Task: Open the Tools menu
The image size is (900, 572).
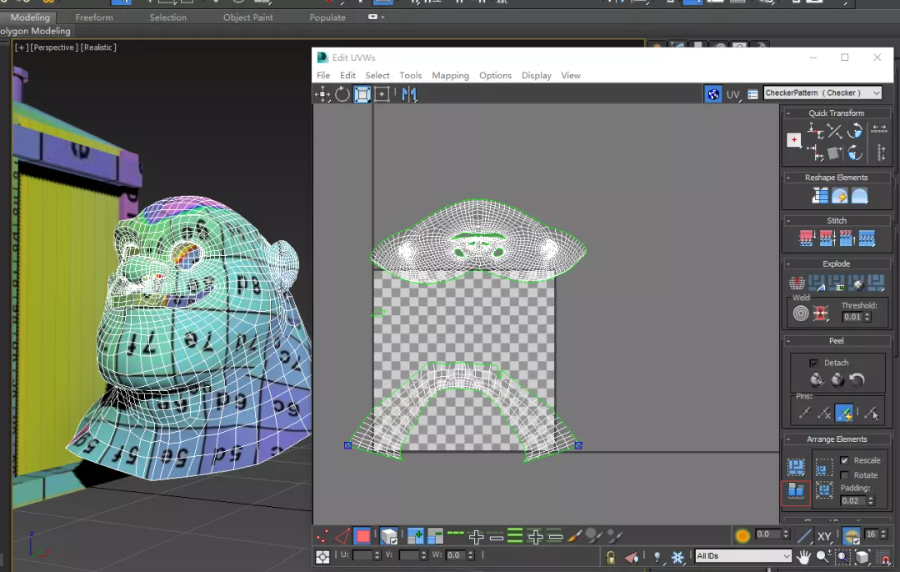Action: [x=410, y=76]
